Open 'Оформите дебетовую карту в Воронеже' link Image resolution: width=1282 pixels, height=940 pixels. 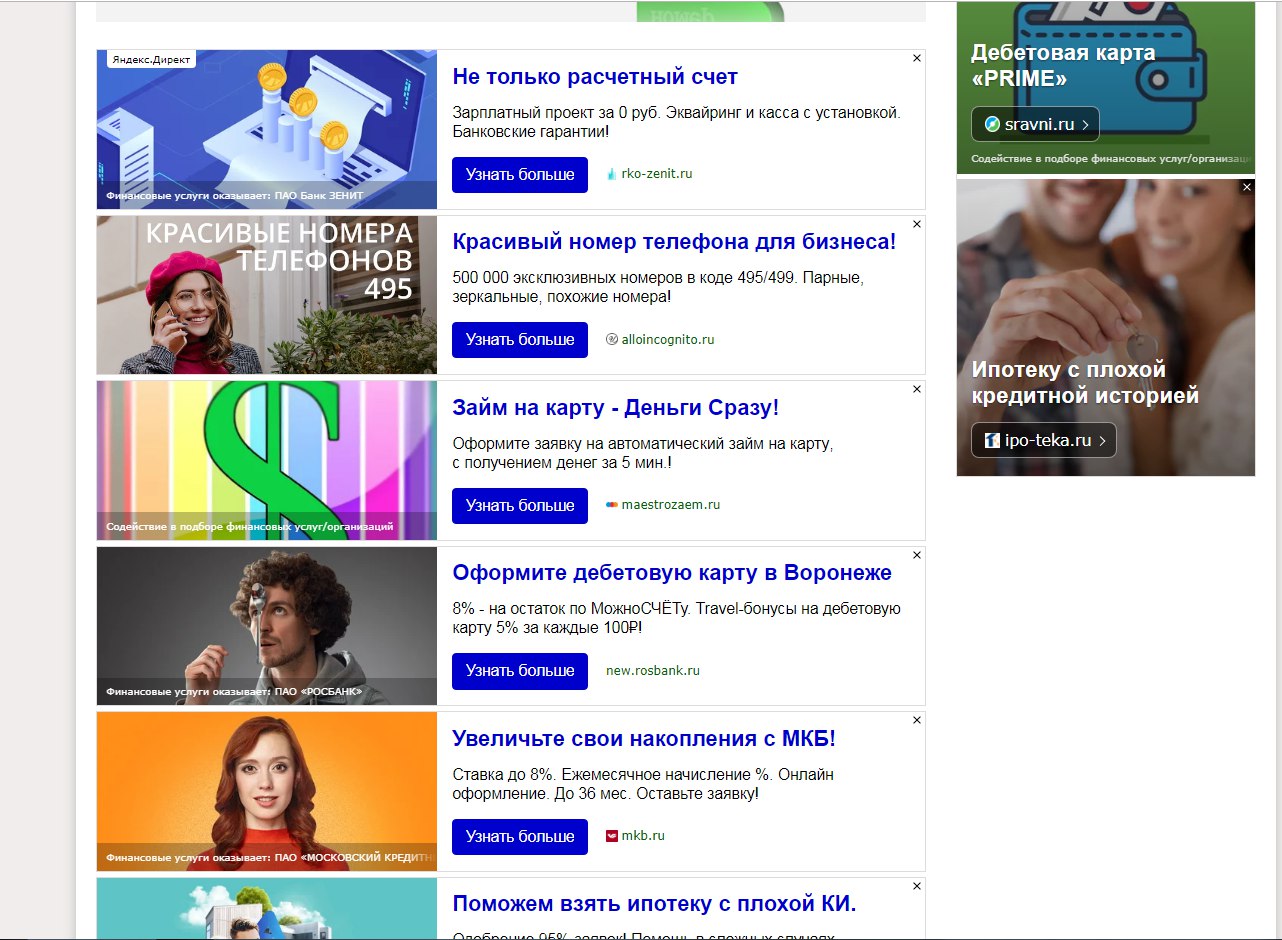672,573
